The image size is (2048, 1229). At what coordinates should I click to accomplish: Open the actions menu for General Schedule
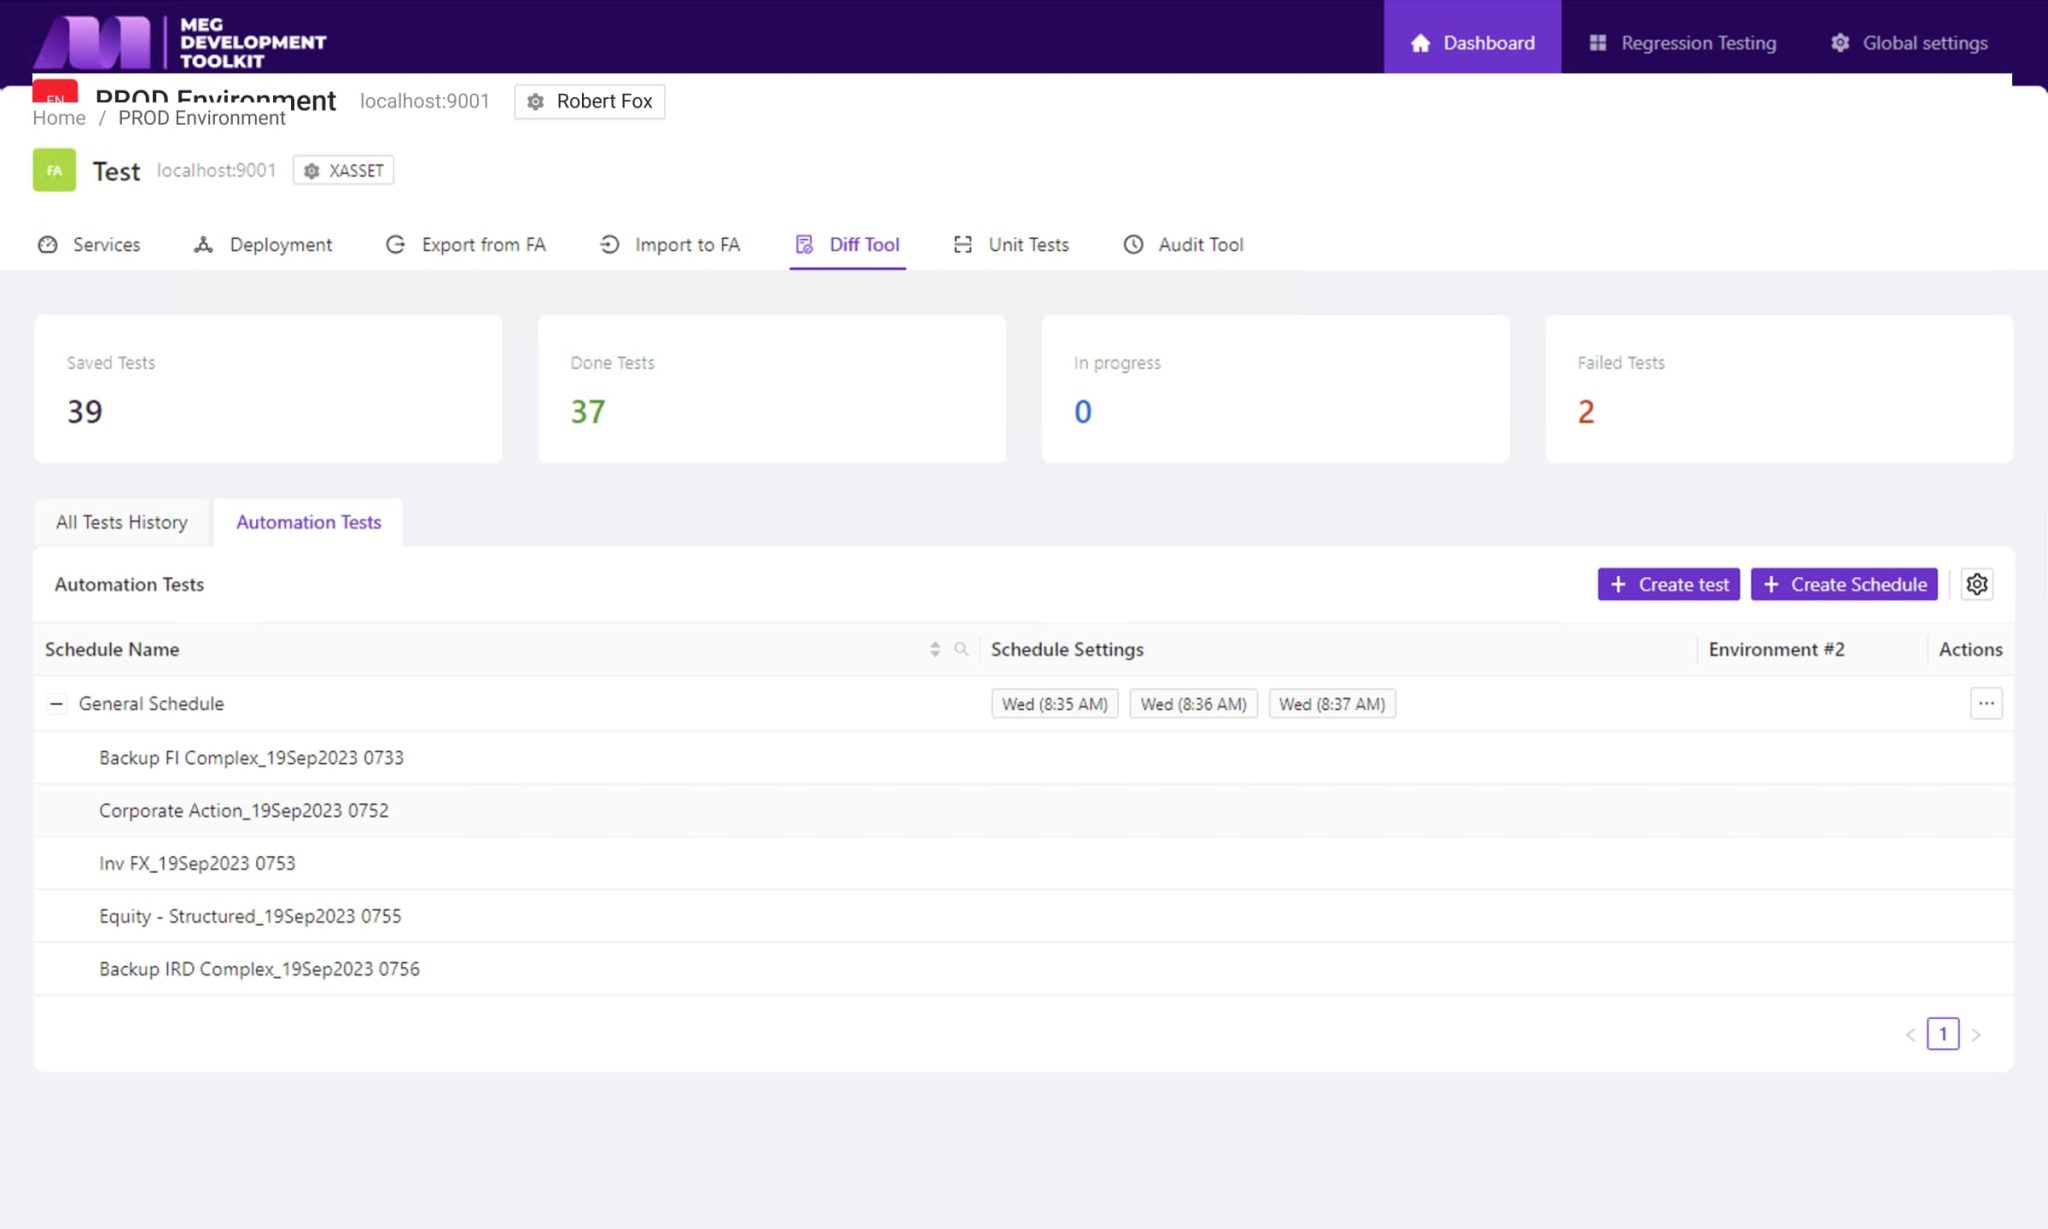(x=1985, y=703)
